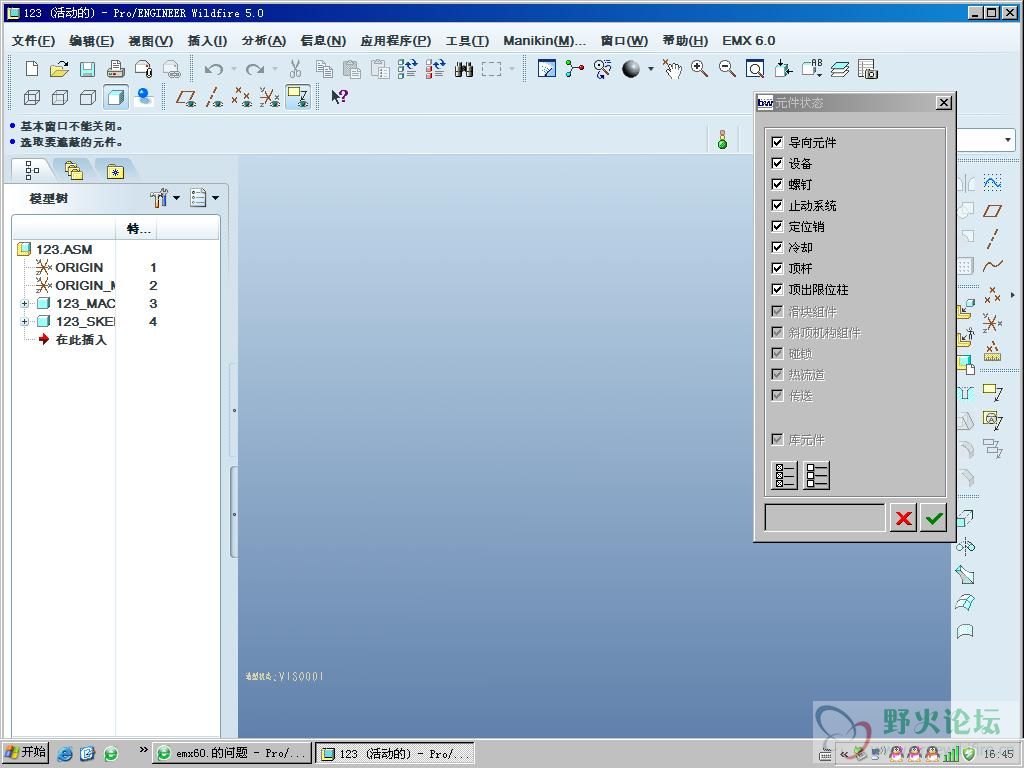Refit the model to the screen
The image size is (1024, 768).
point(755,69)
